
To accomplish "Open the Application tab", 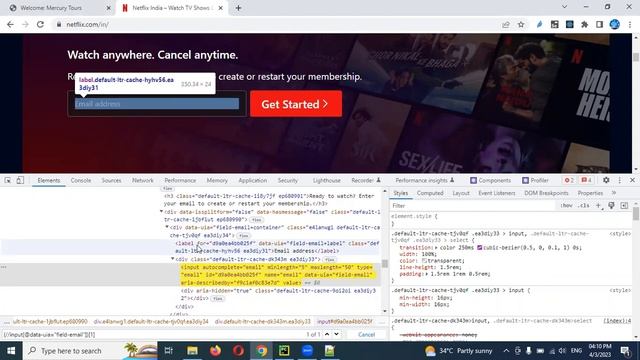I will 253,180.
